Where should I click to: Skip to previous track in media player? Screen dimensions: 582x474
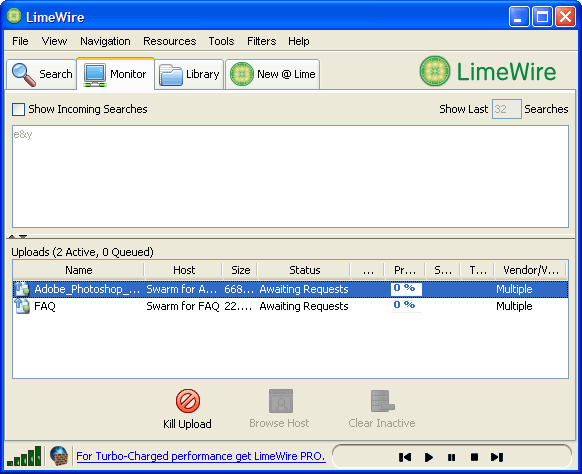[x=405, y=457]
